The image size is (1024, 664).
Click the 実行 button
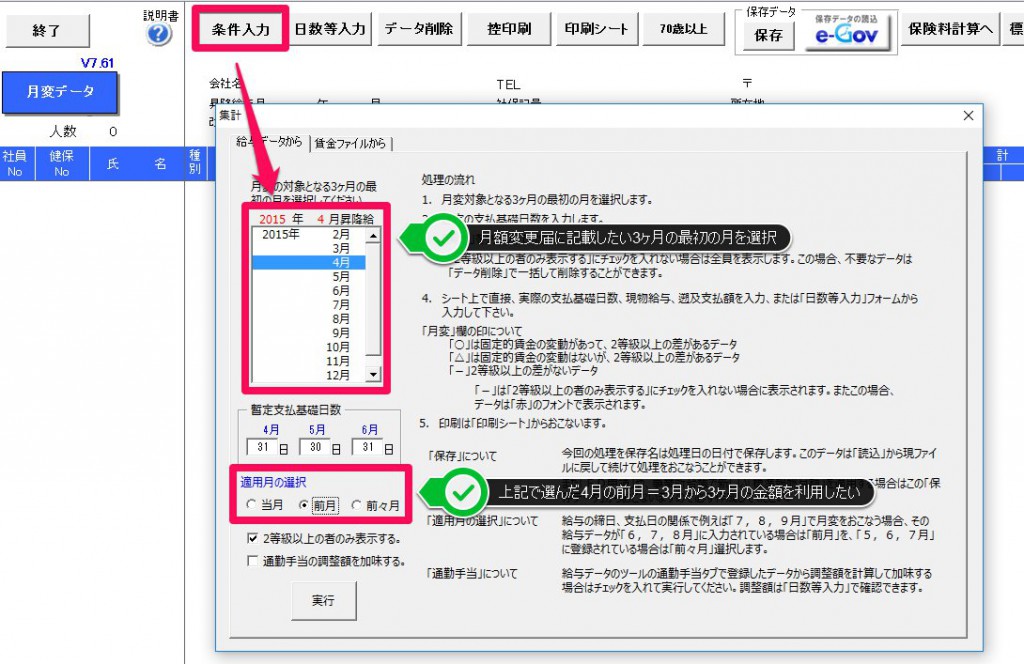coord(323,601)
